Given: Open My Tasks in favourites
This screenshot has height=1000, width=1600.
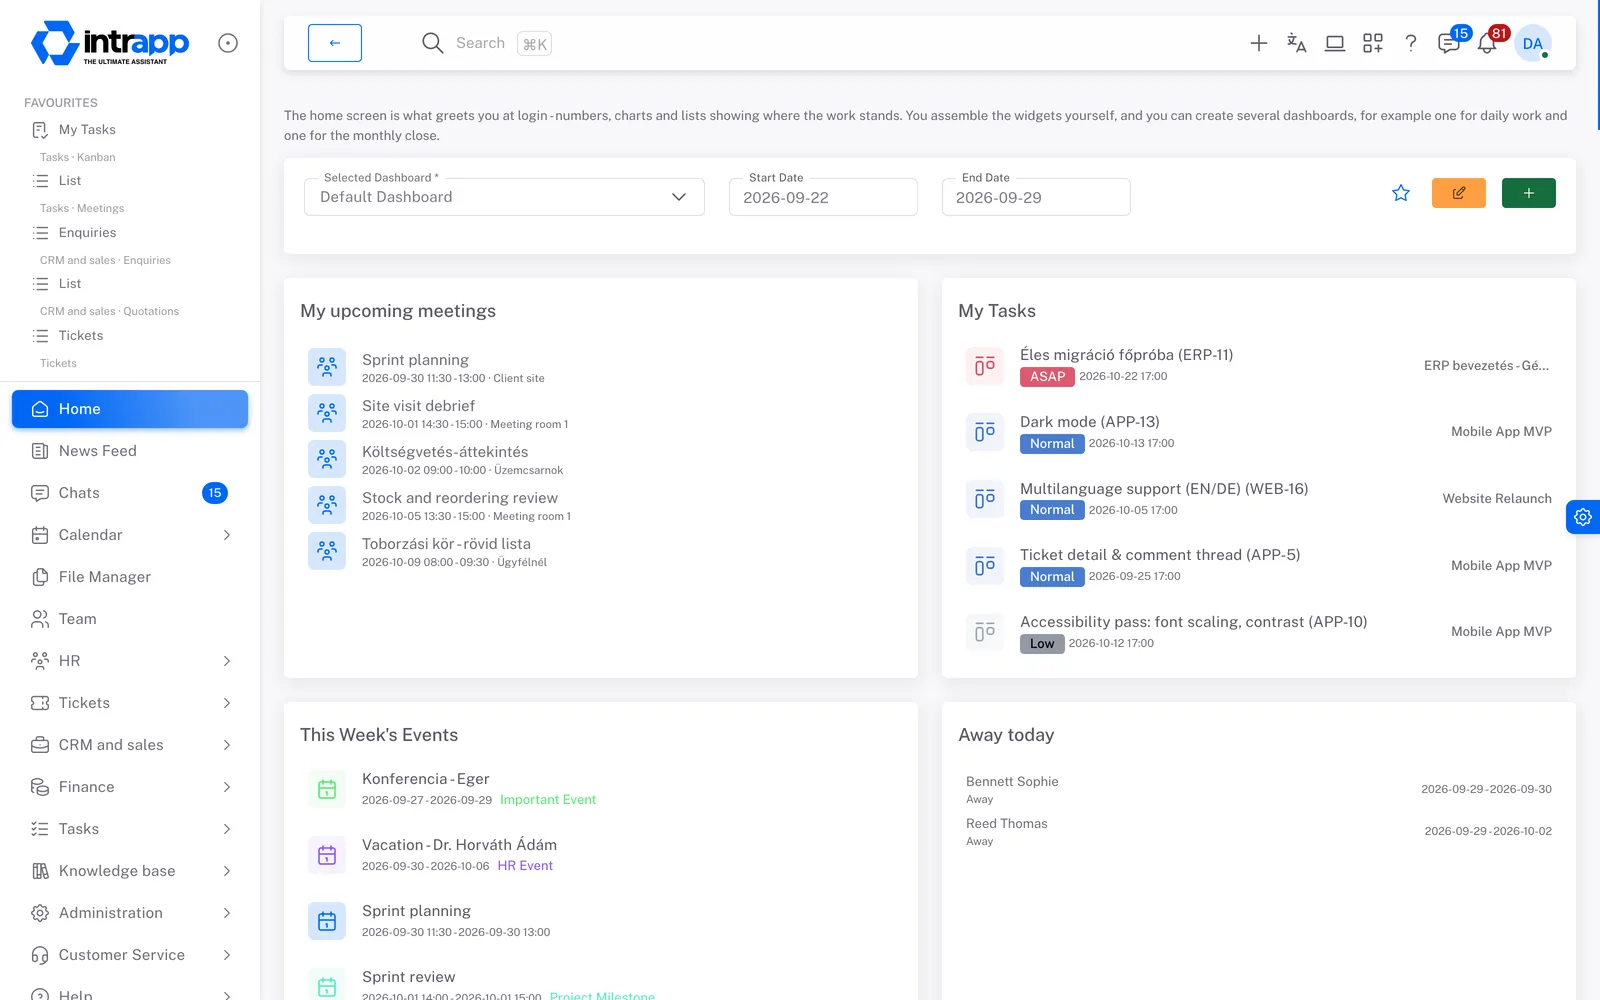Looking at the screenshot, I should 87,130.
